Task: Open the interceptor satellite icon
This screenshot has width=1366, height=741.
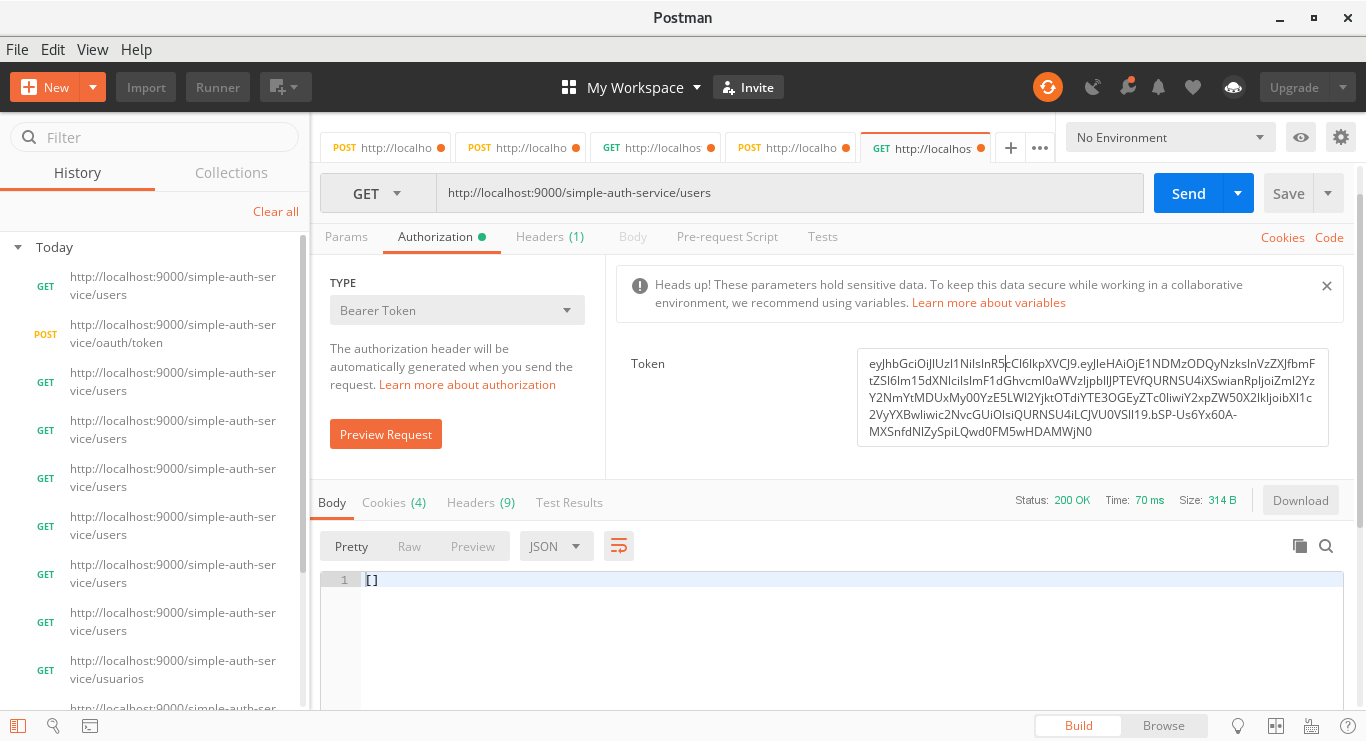Action: [1093, 87]
